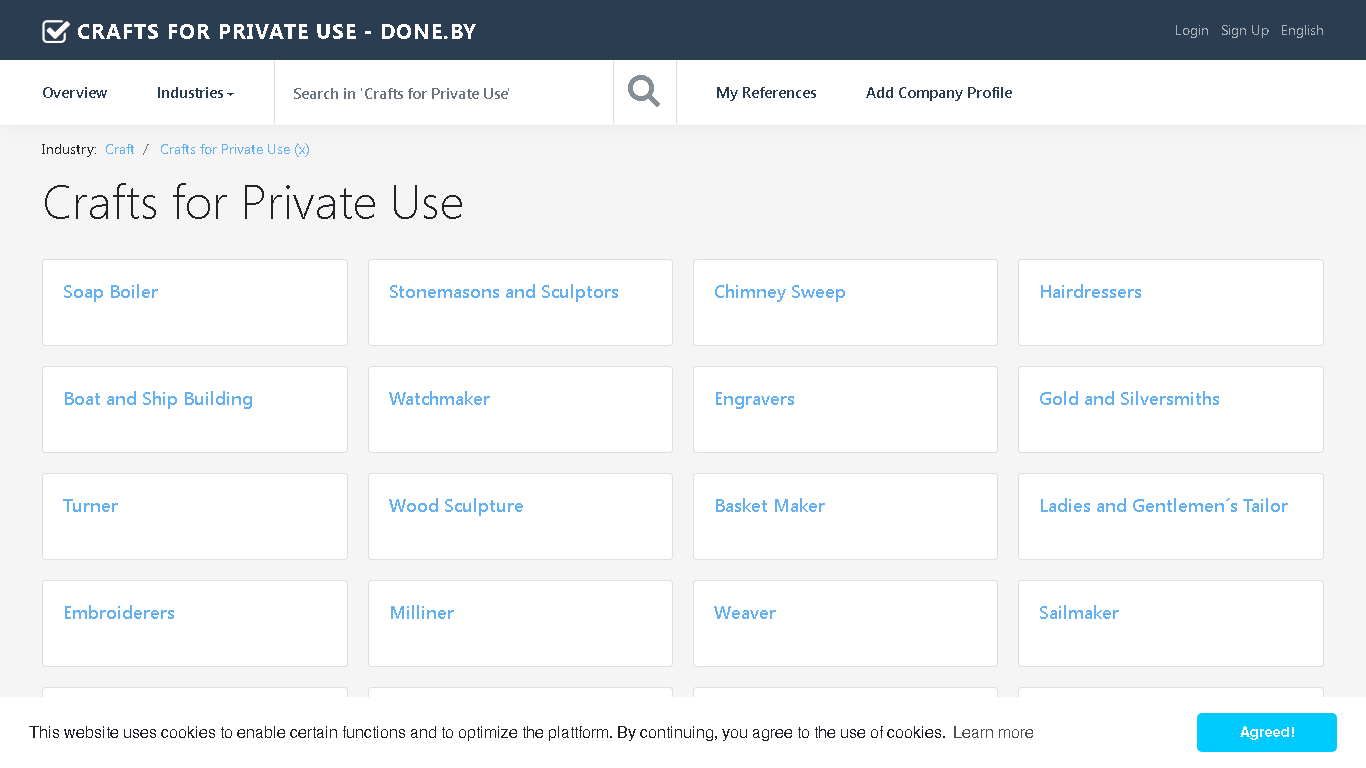Click the Agreed! cookie button
1366x768 pixels.
click(1267, 732)
